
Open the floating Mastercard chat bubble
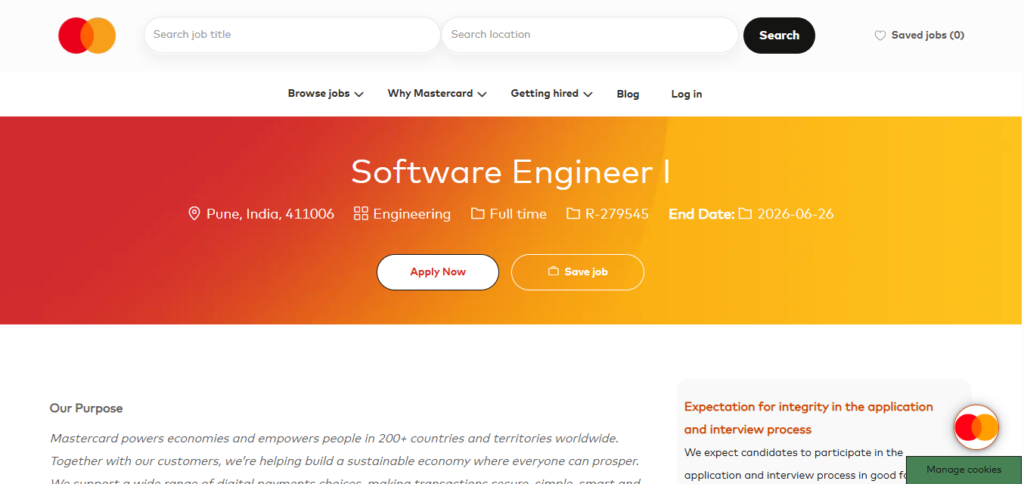[x=976, y=428]
